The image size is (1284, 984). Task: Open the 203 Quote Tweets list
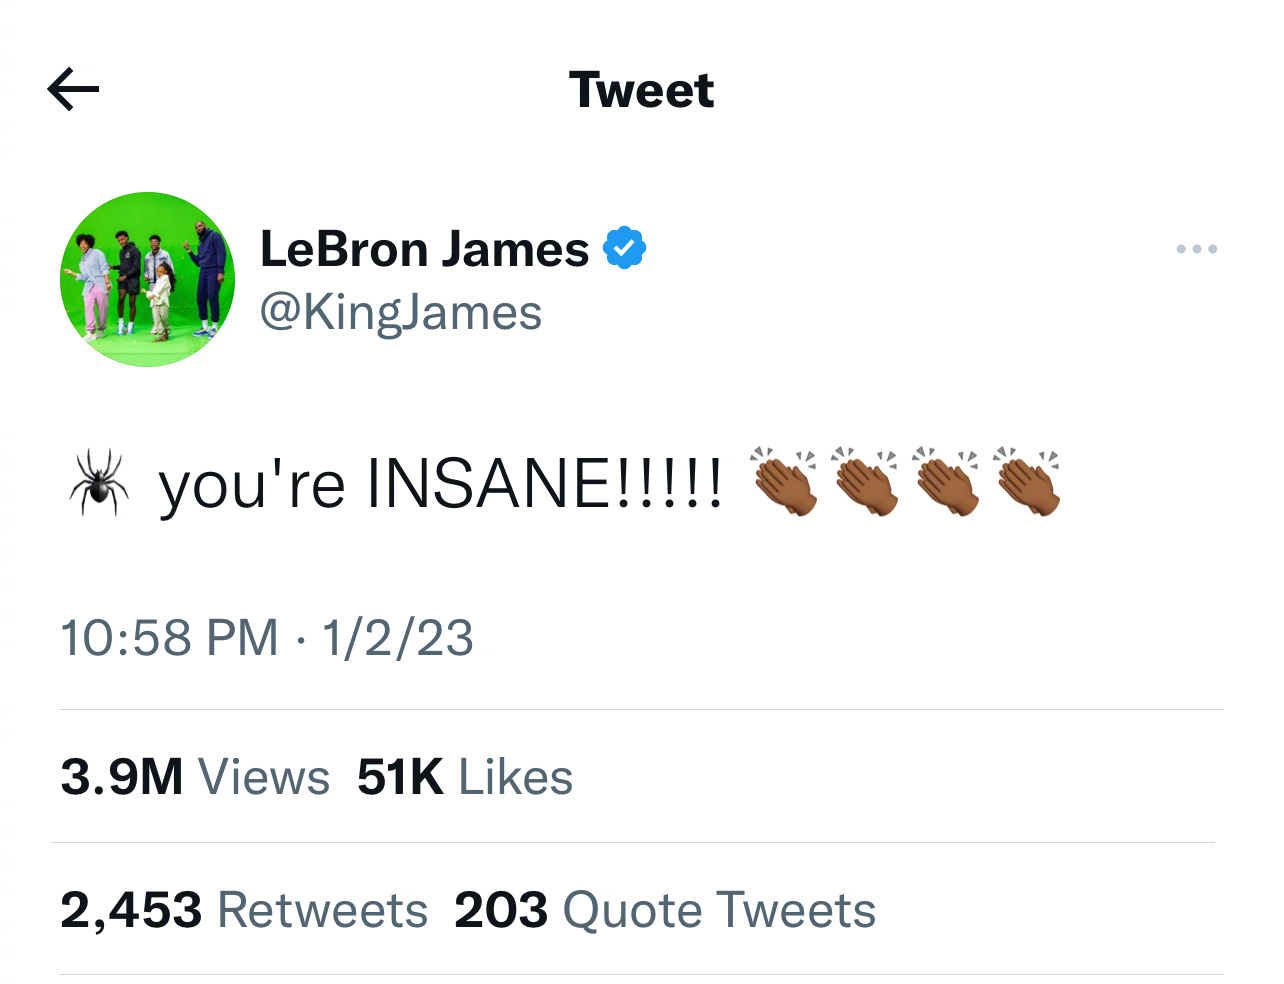[665, 910]
